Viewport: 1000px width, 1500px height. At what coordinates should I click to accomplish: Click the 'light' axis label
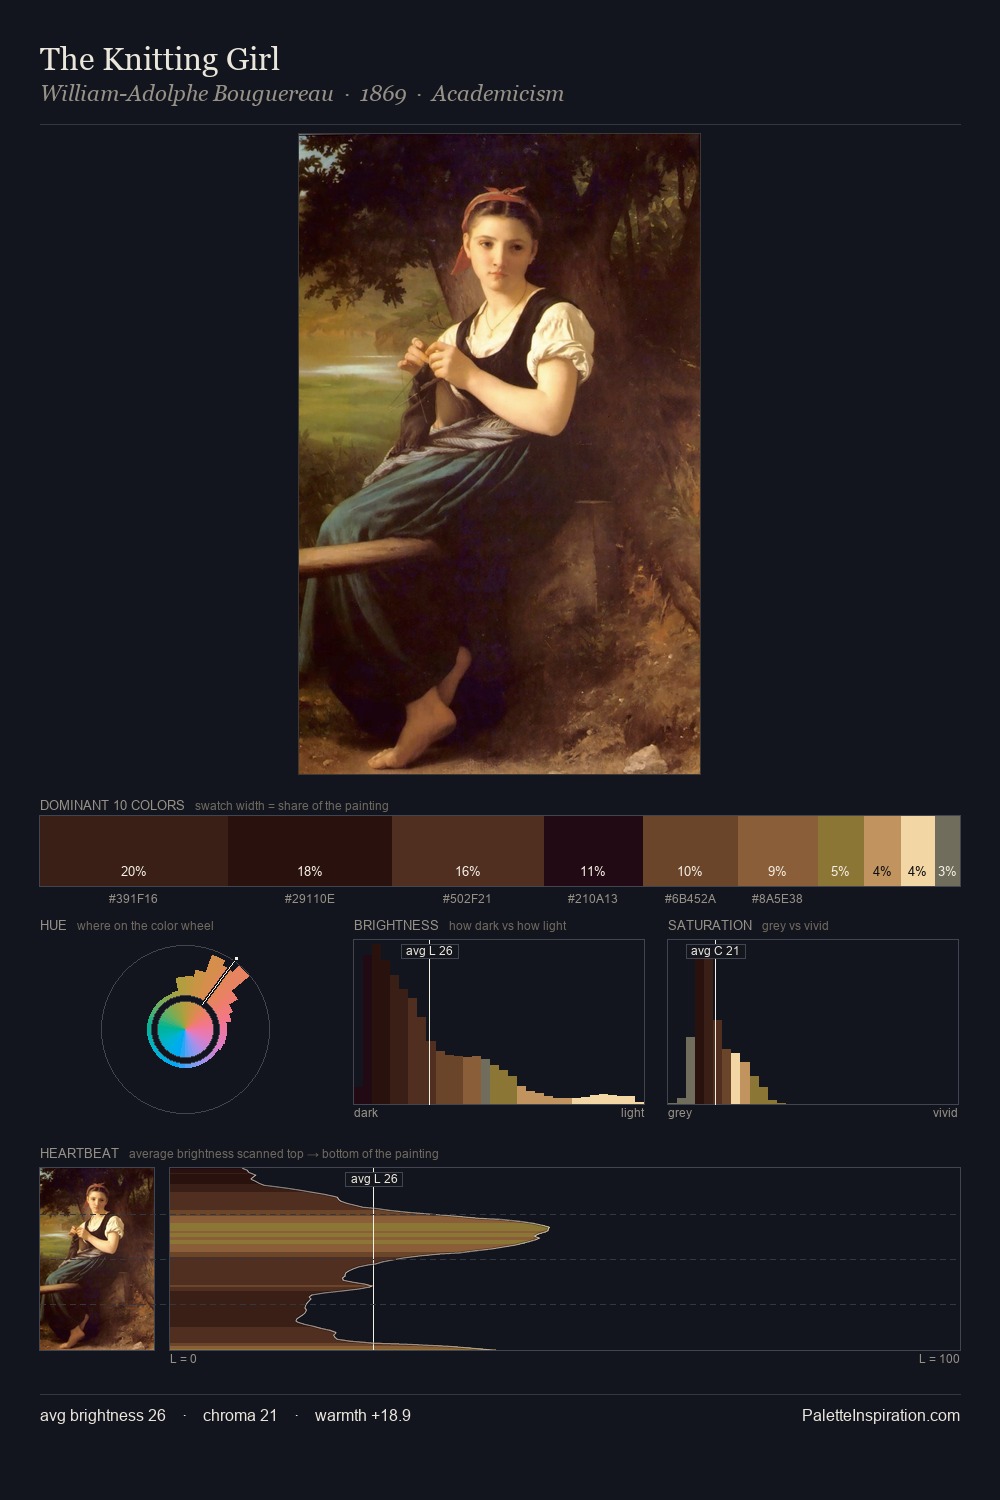tap(633, 1113)
